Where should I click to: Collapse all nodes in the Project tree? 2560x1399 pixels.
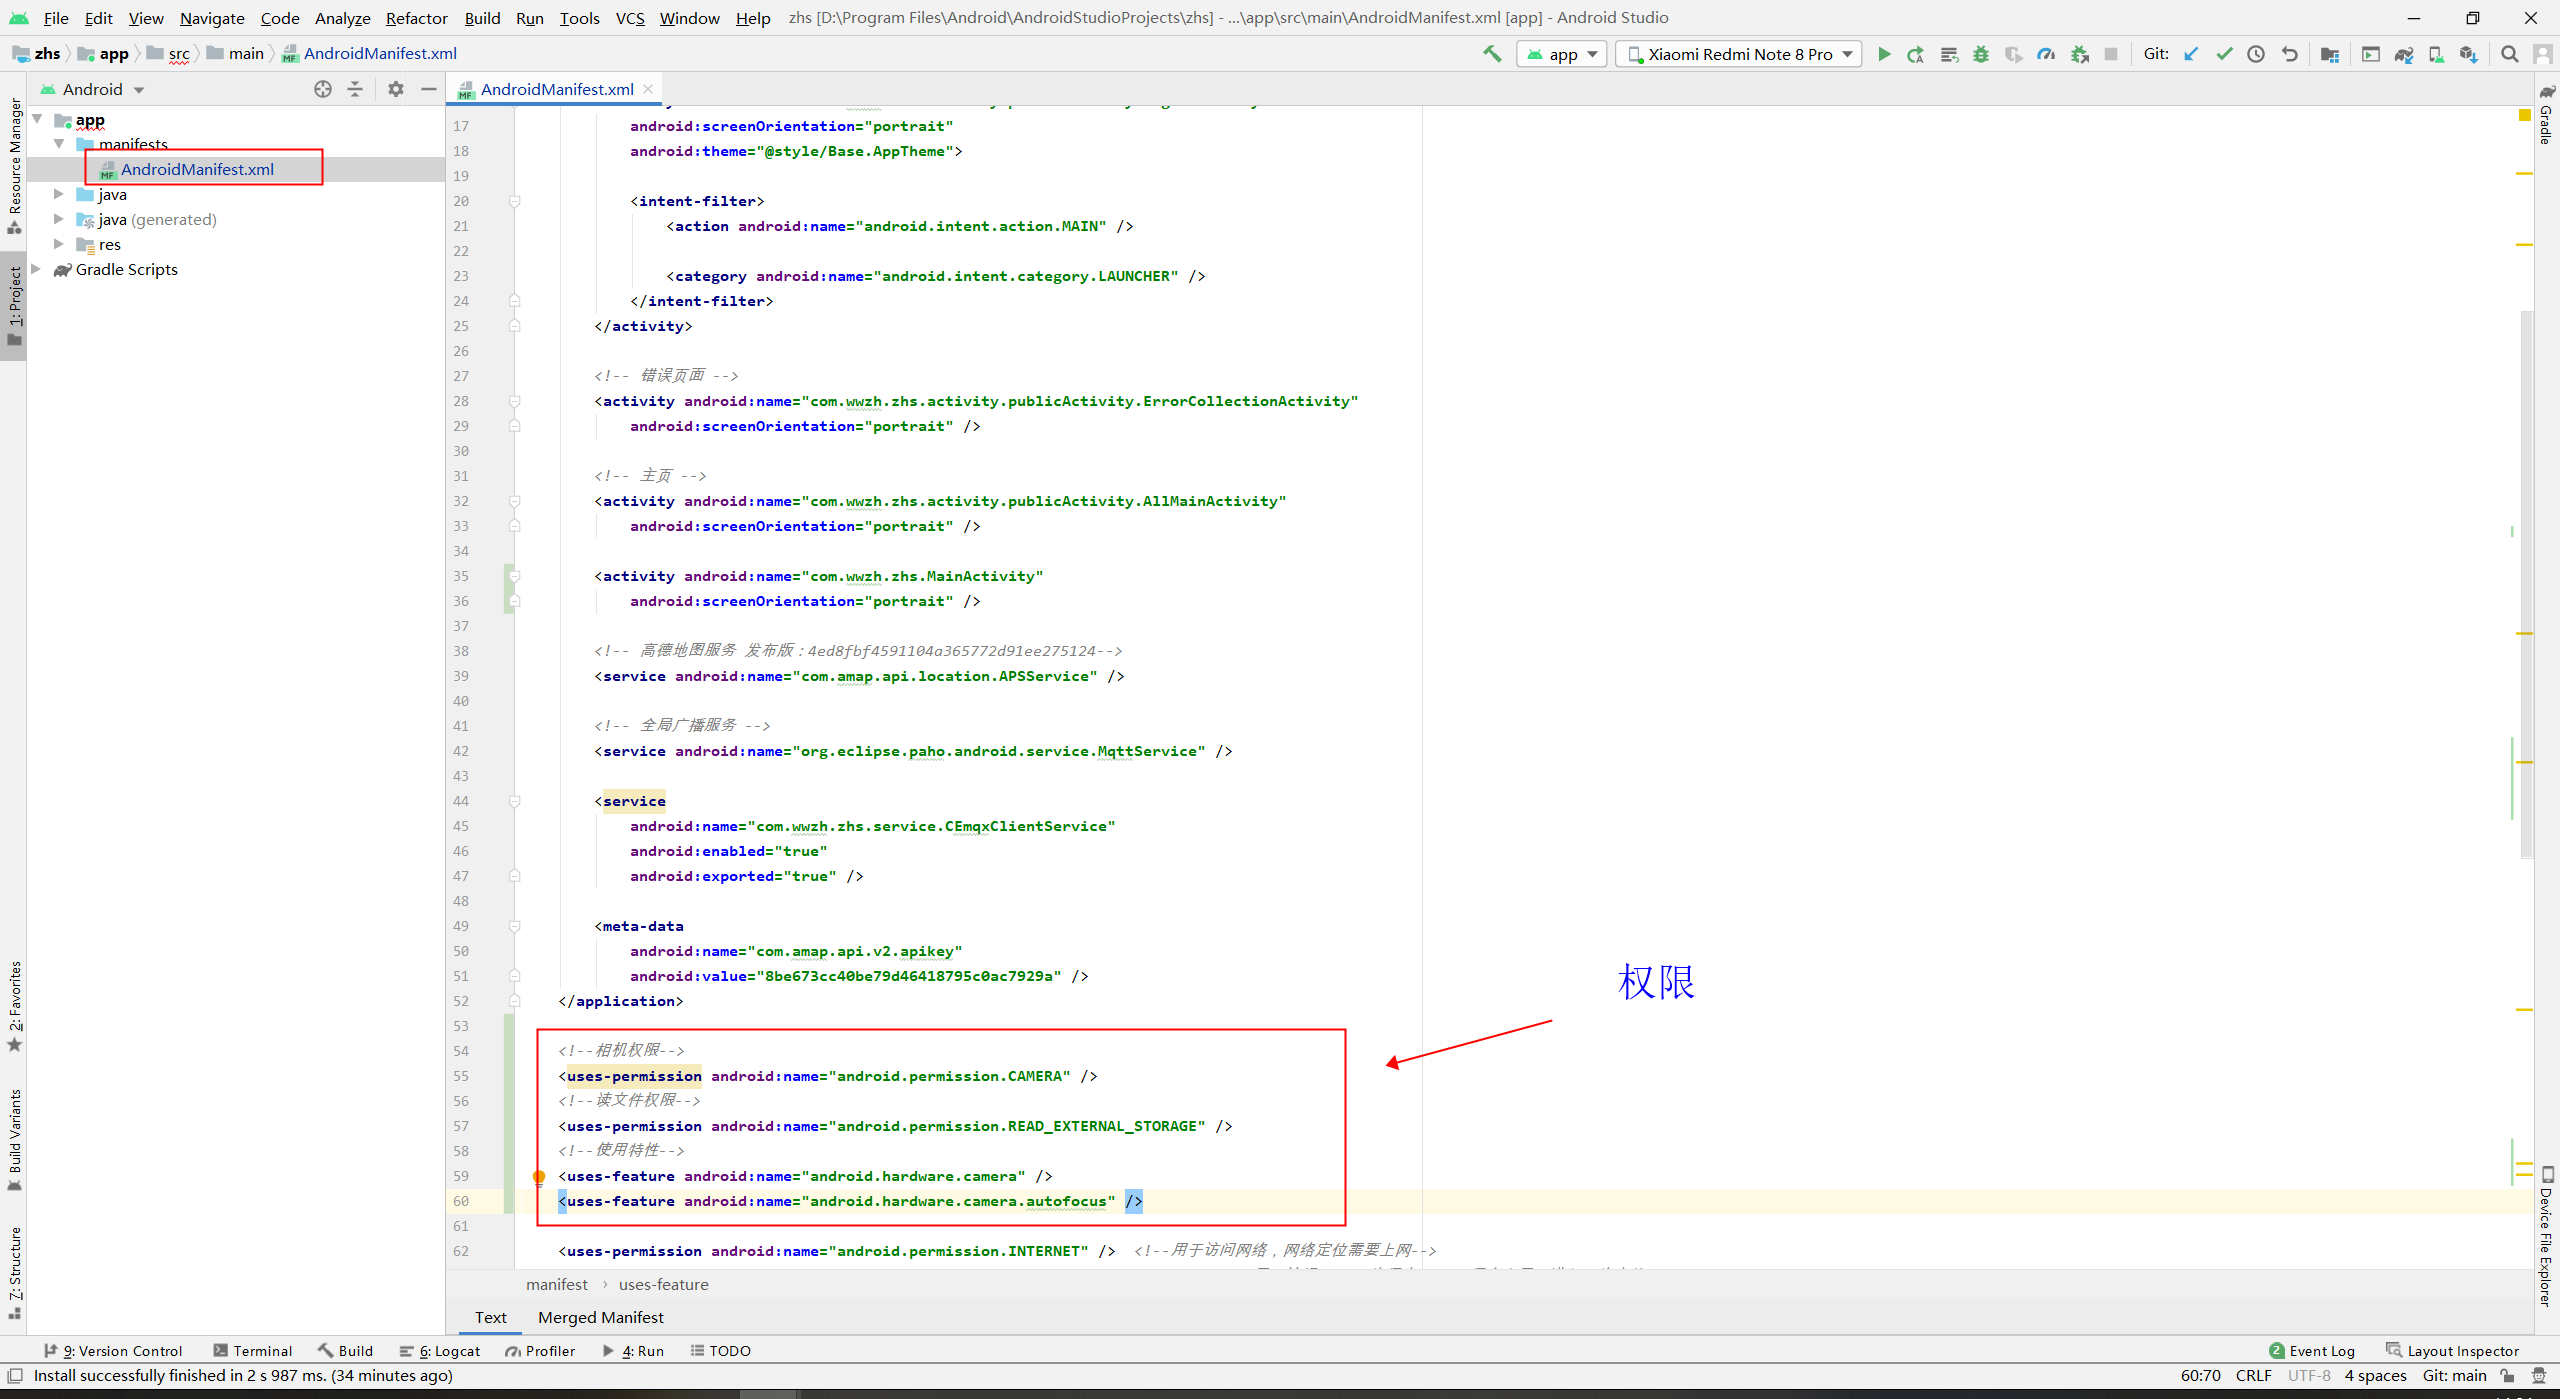(x=354, y=89)
